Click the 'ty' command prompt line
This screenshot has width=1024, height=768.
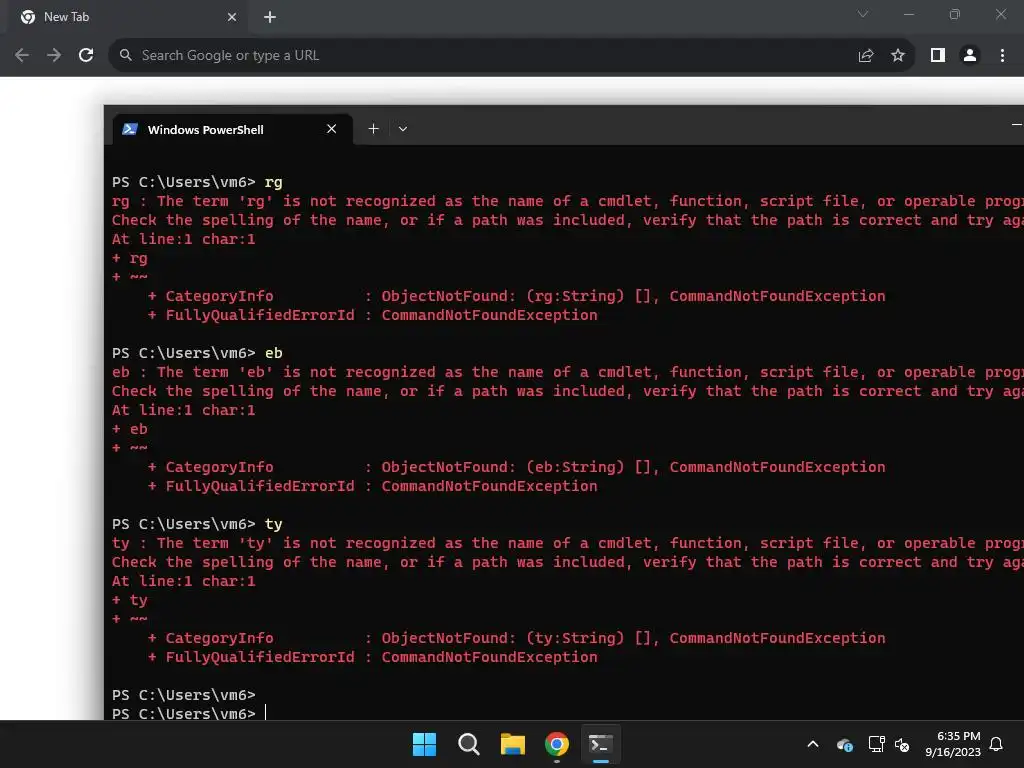pyautogui.click(x=197, y=524)
